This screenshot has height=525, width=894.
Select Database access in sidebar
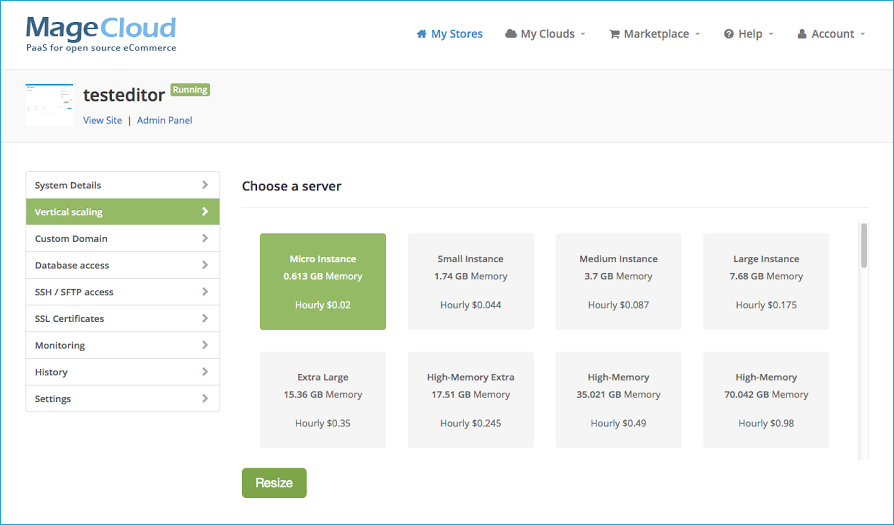[123, 265]
